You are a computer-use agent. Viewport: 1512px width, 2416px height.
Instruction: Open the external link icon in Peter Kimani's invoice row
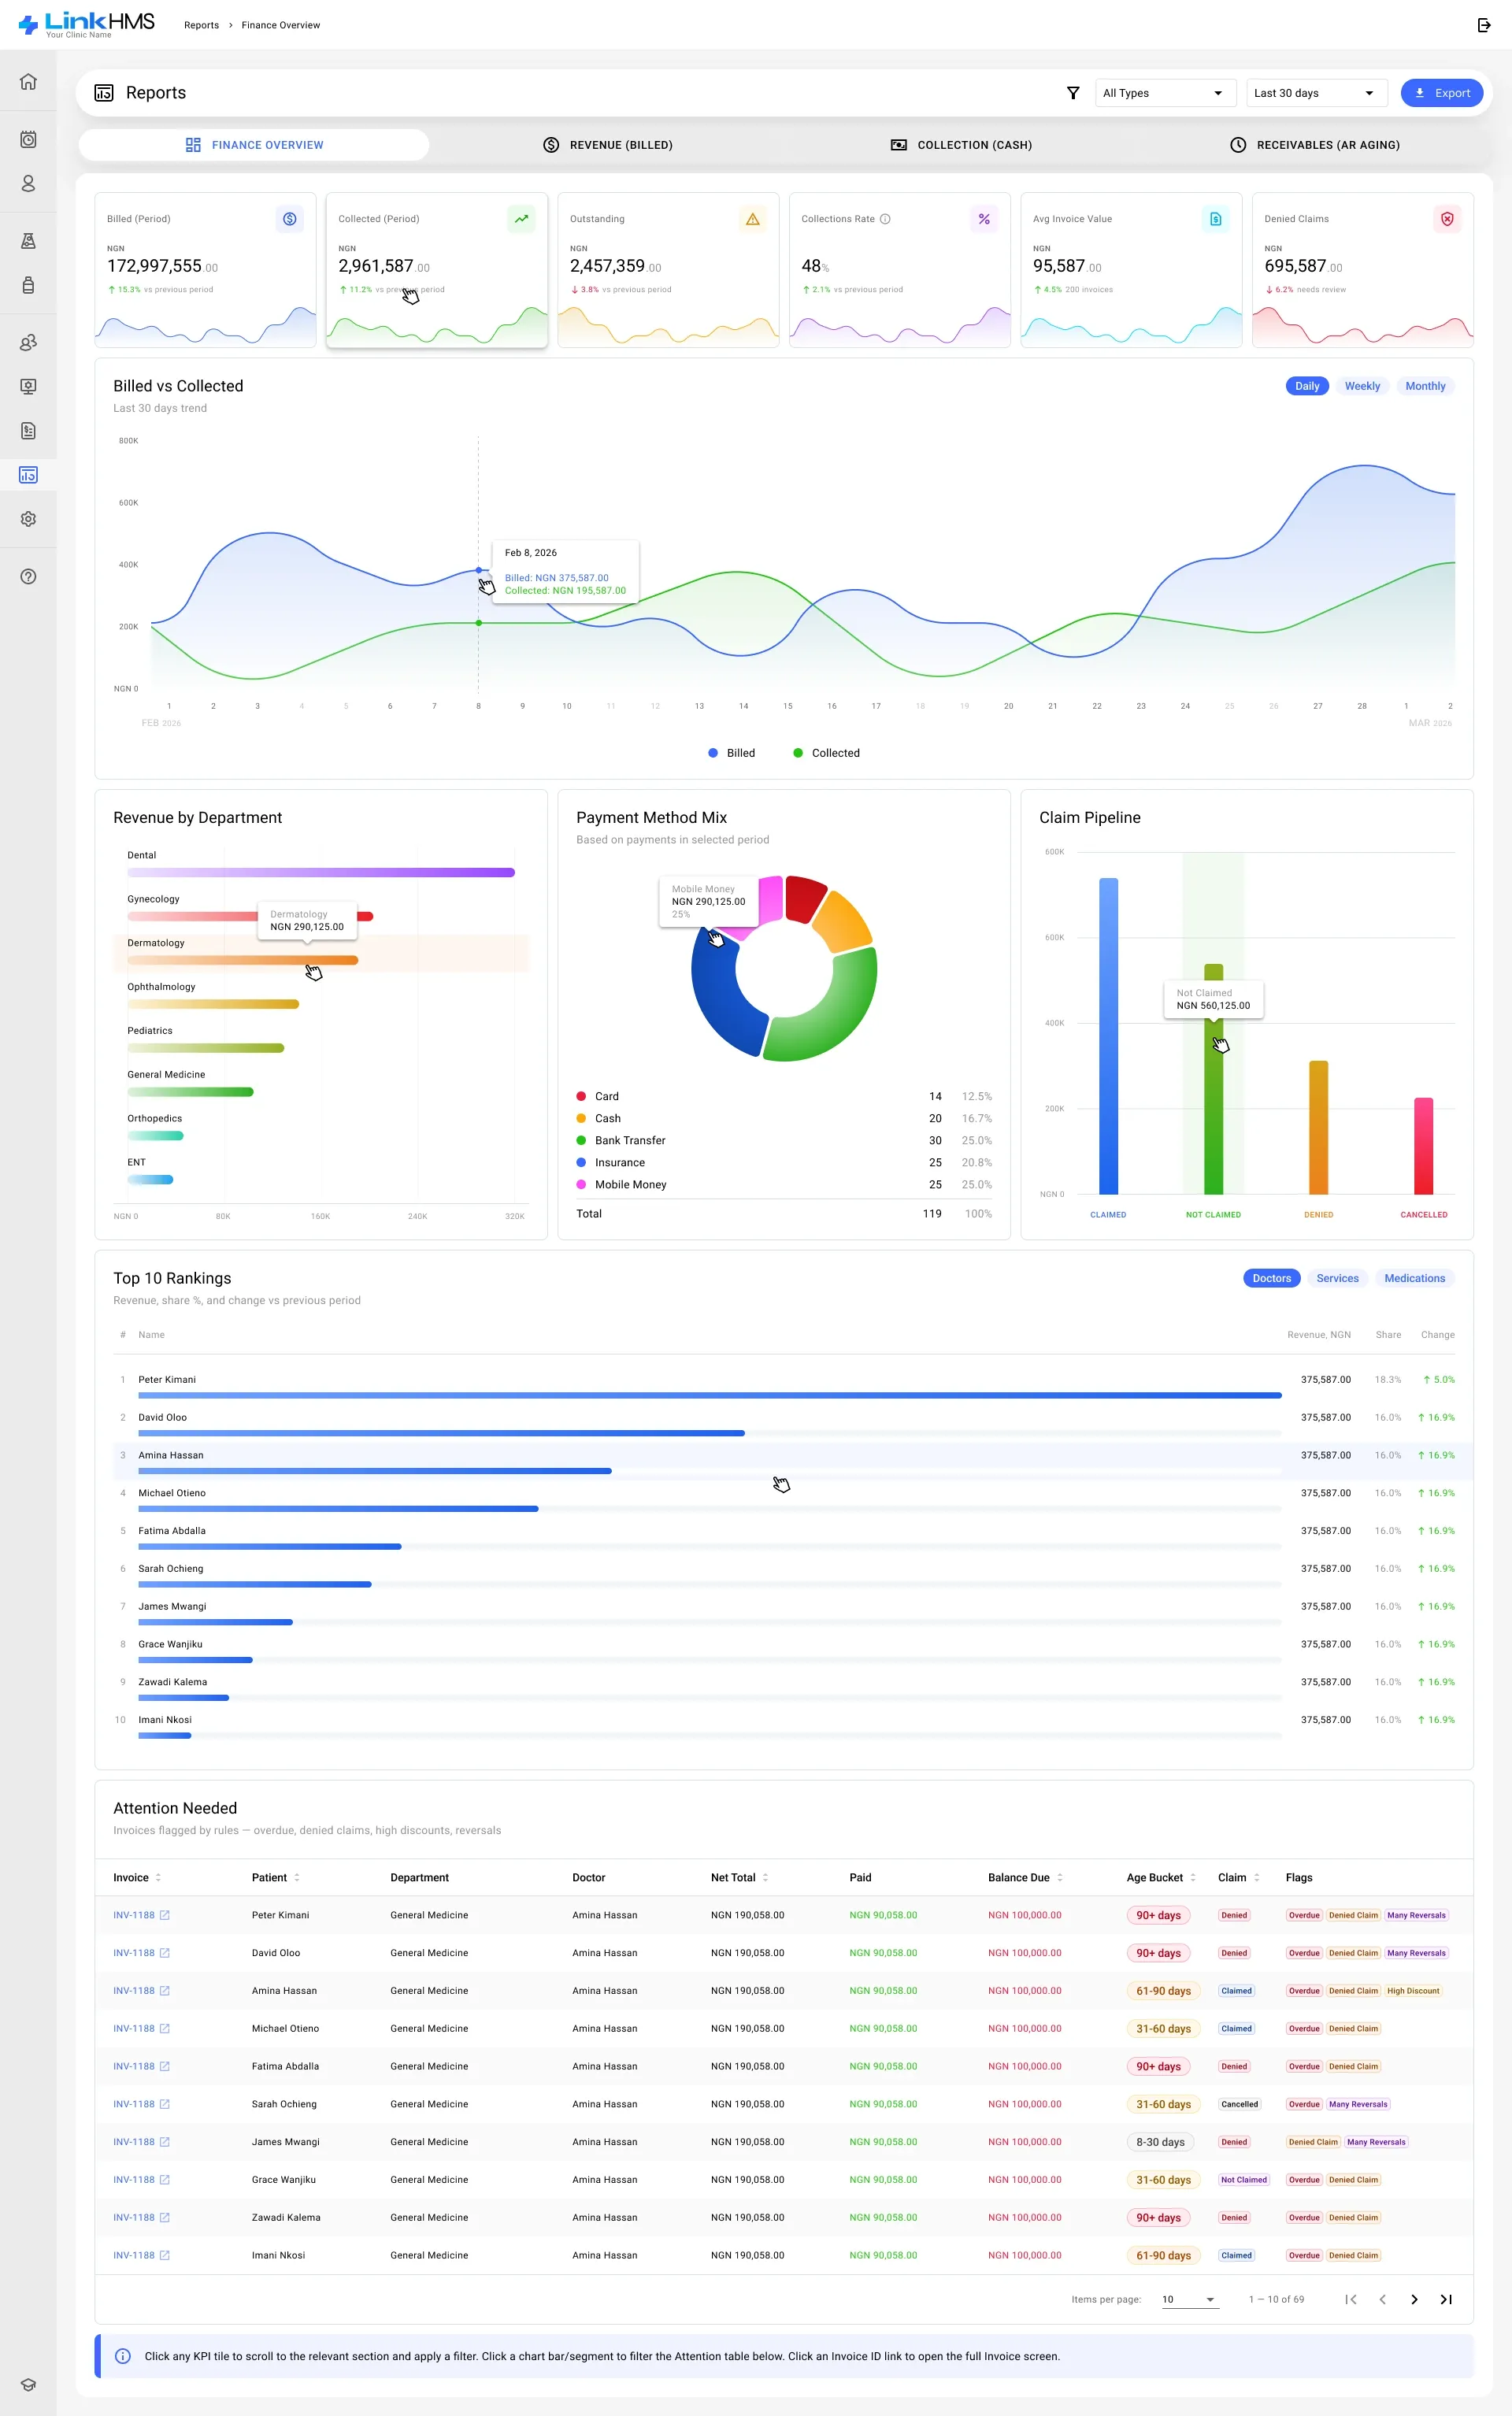click(x=165, y=1915)
